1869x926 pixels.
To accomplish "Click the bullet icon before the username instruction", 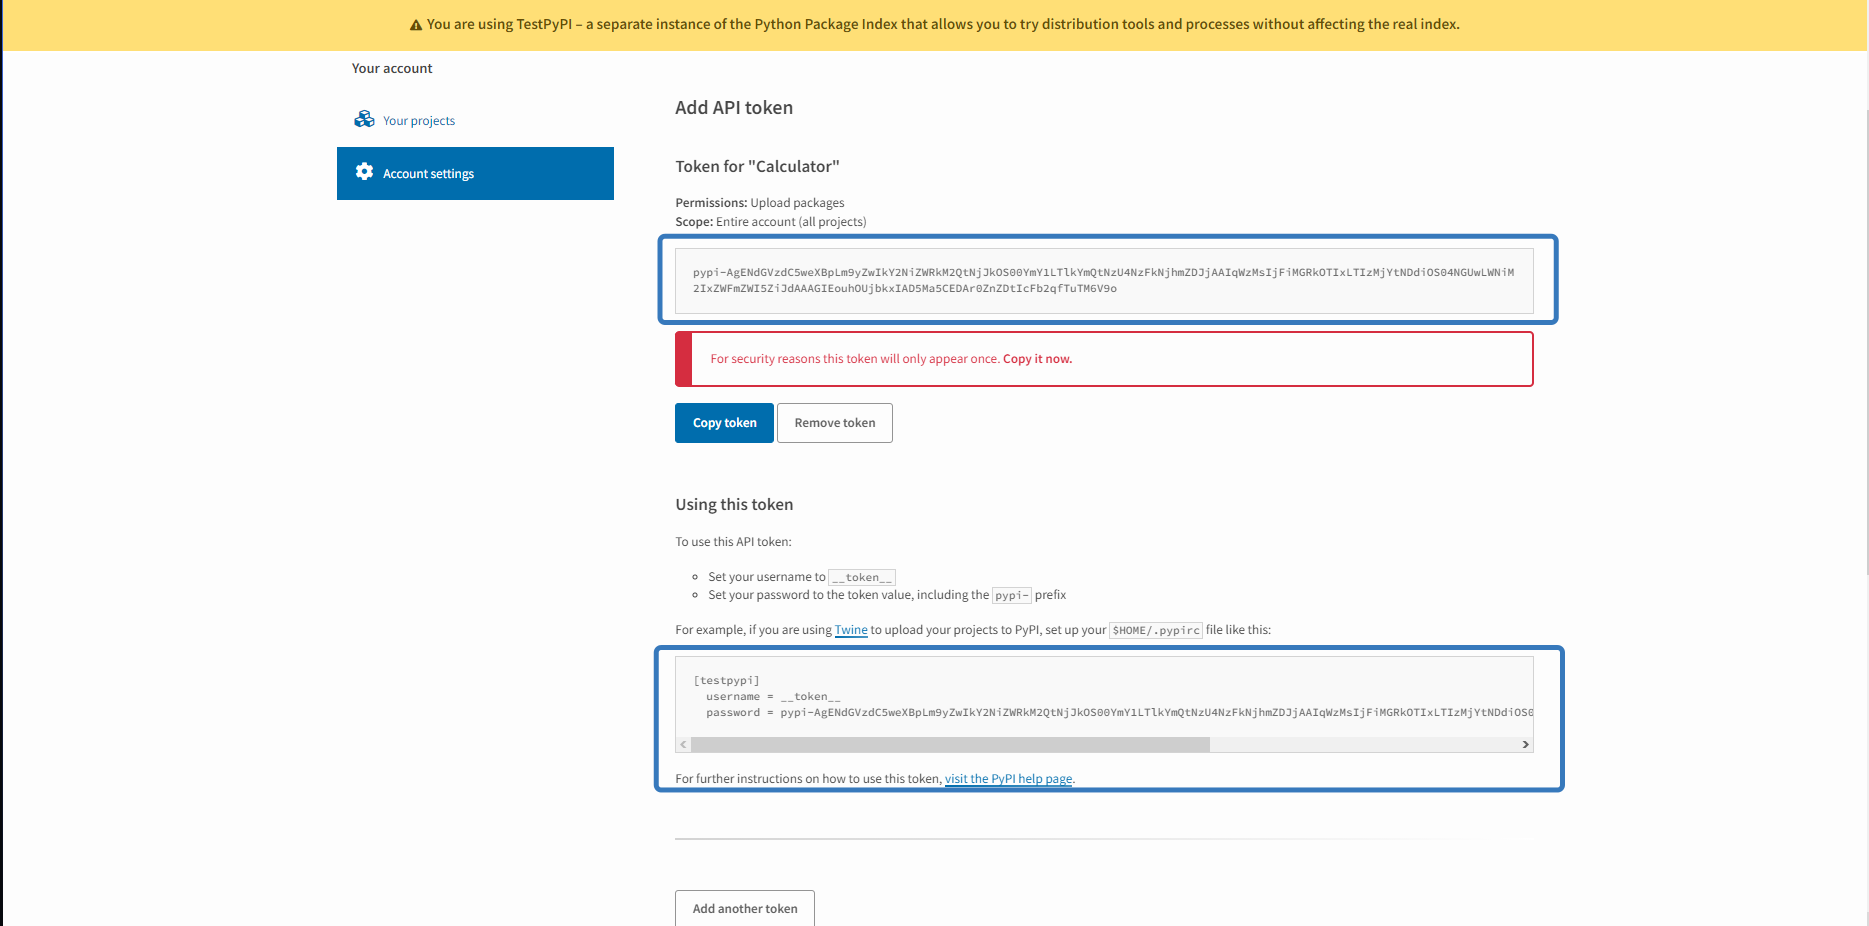I will pyautogui.click(x=695, y=577).
